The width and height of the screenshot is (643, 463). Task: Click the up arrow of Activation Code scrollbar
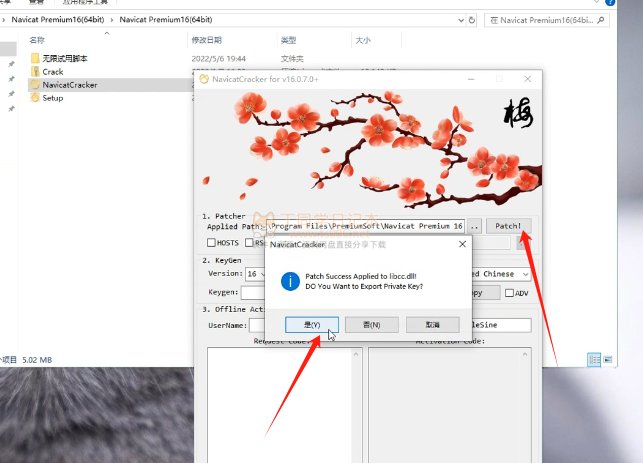coord(525,354)
